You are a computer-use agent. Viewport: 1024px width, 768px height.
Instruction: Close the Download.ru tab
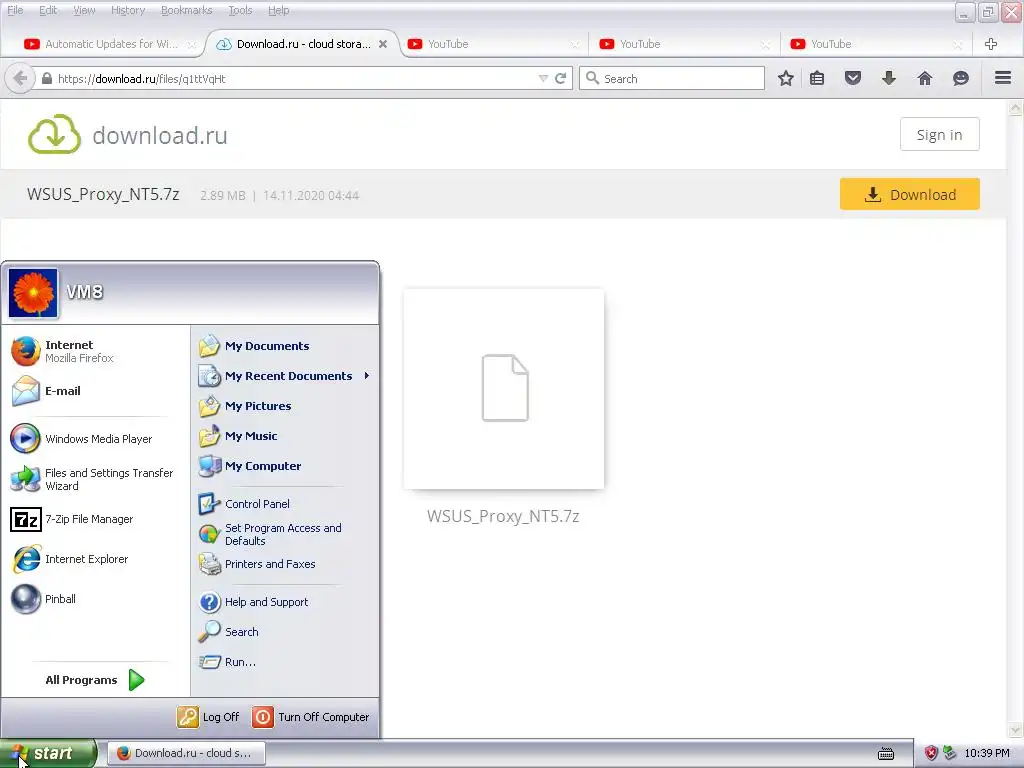(x=383, y=44)
